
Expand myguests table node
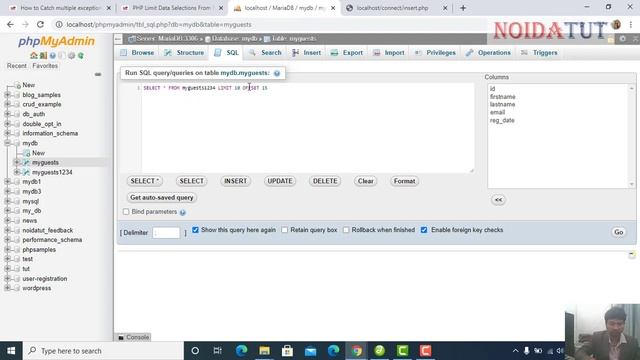coord(17,162)
